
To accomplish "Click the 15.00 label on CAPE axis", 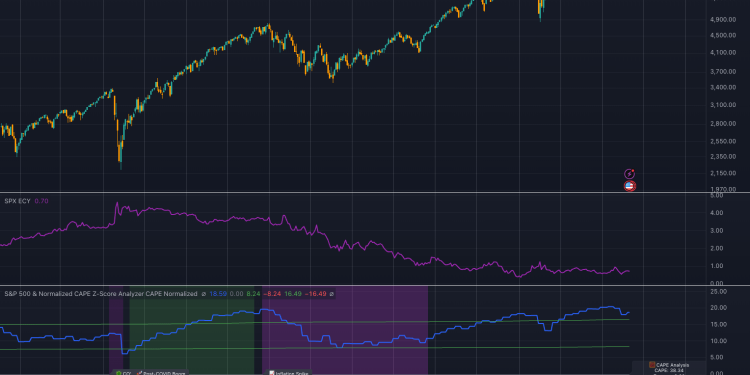I will click(719, 325).
